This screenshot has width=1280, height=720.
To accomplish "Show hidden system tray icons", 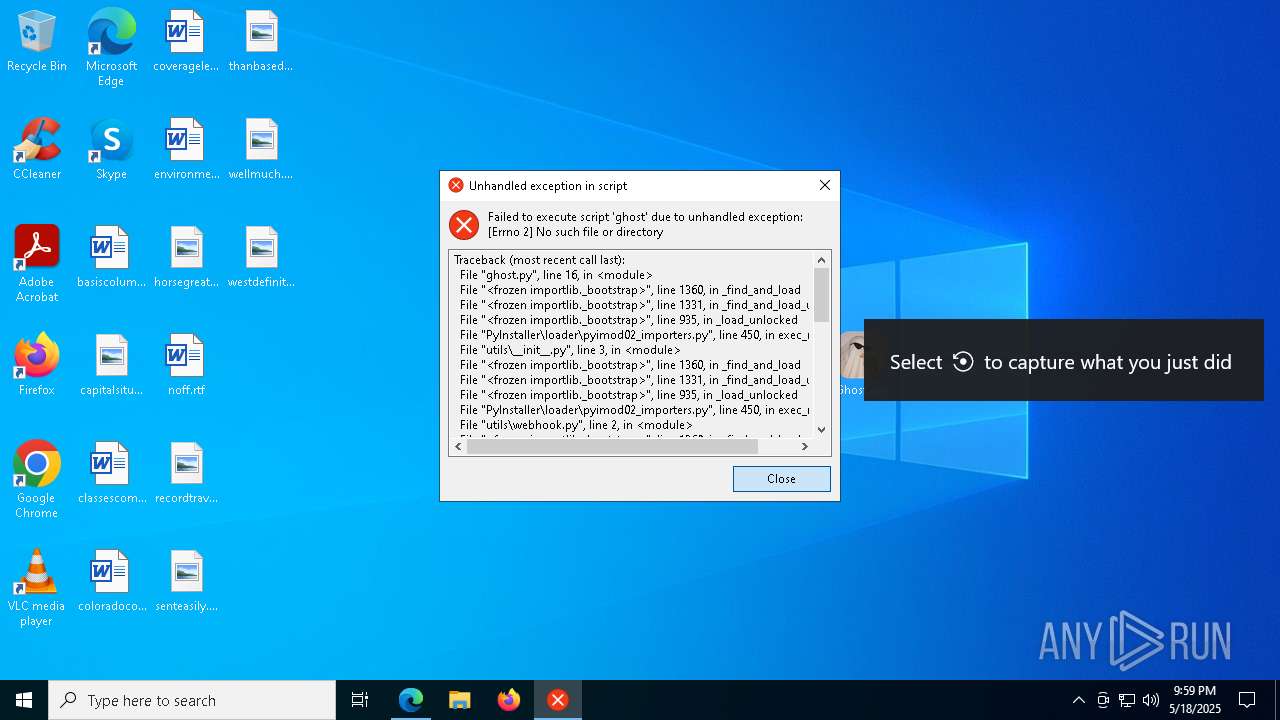I will click(x=1078, y=700).
